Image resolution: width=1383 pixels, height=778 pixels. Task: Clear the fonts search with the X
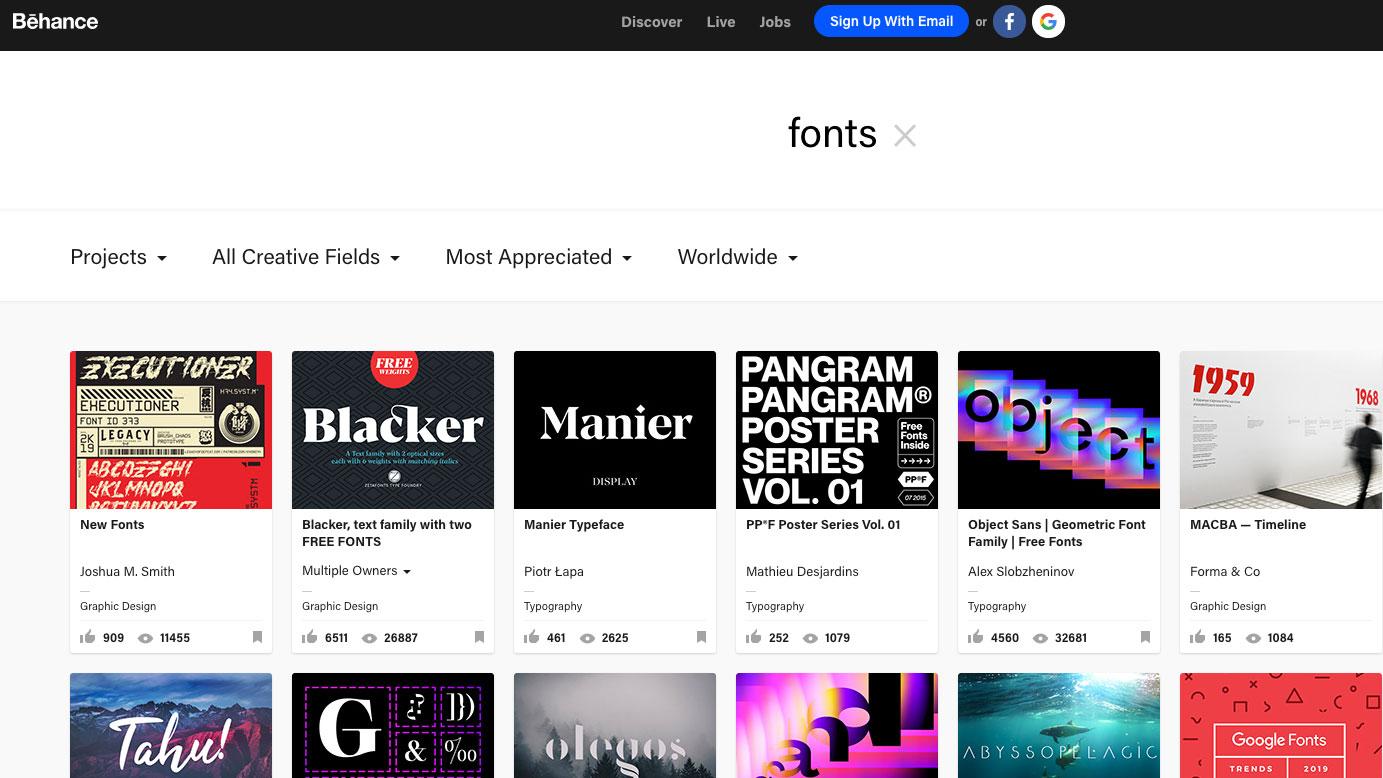[x=905, y=135]
